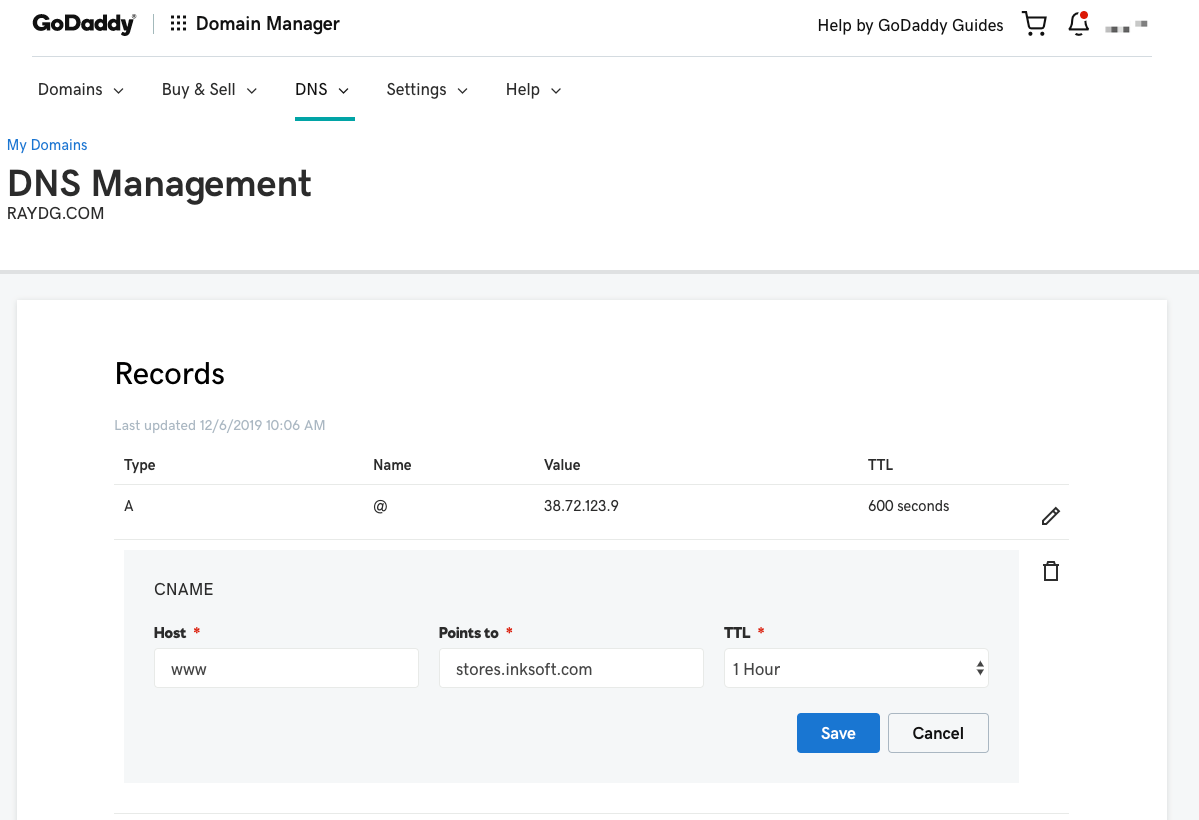Open Help by GoDaddy Guides
Image resolution: width=1199 pixels, height=820 pixels.
click(910, 26)
